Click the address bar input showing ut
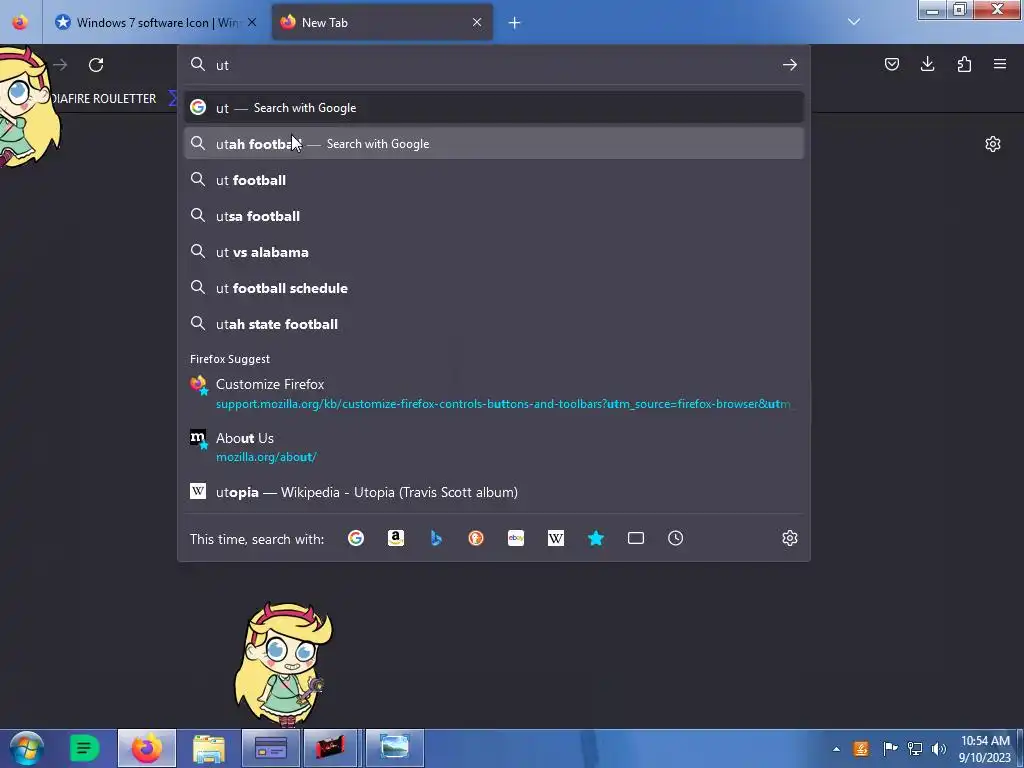This screenshot has height=768, width=1024. tap(493, 65)
